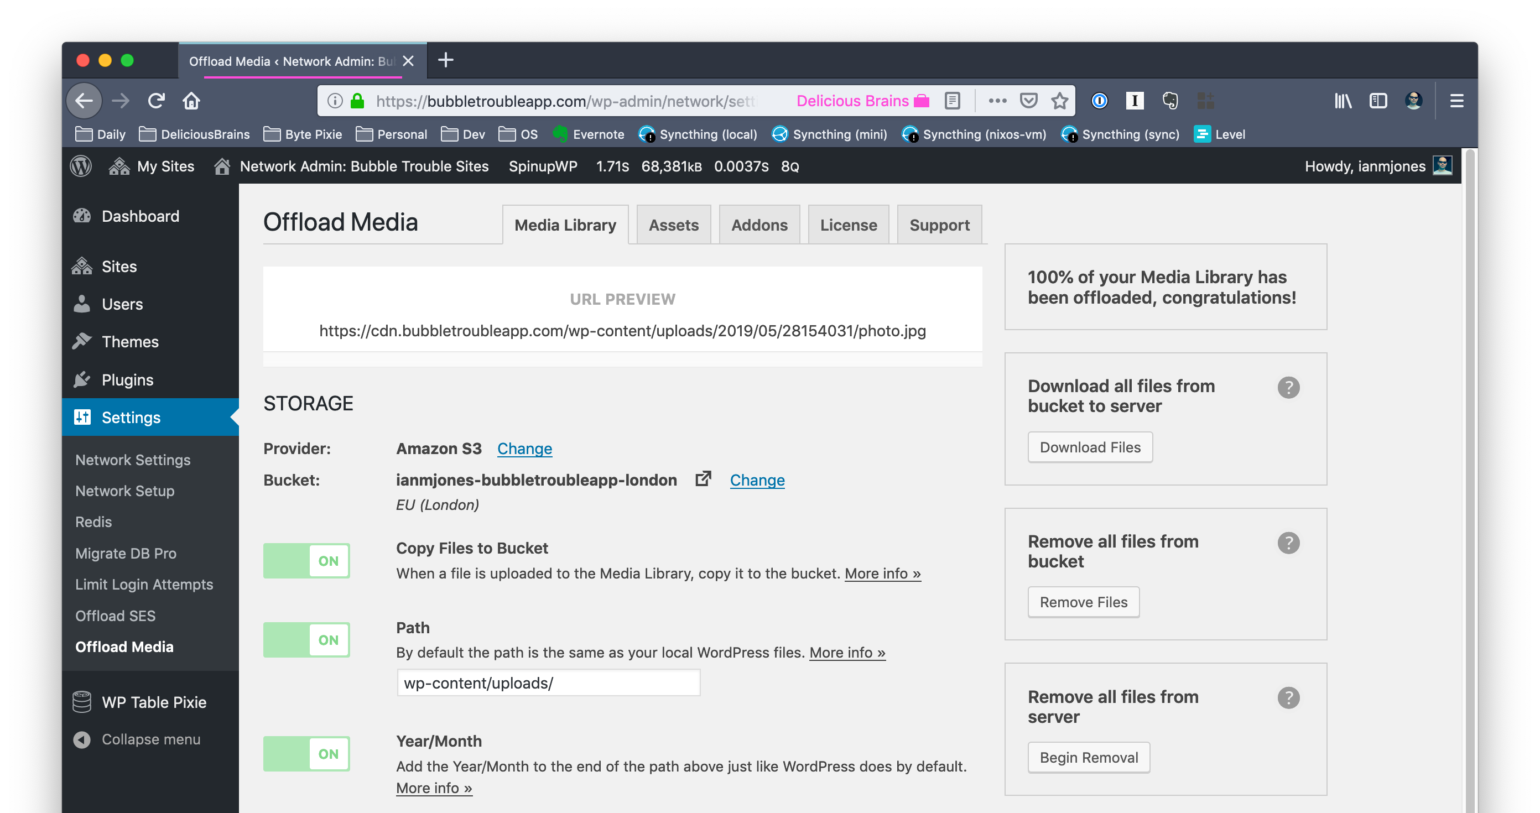1540x813 pixels.
Task: Open Network Settings submenu item
Action: 133,460
